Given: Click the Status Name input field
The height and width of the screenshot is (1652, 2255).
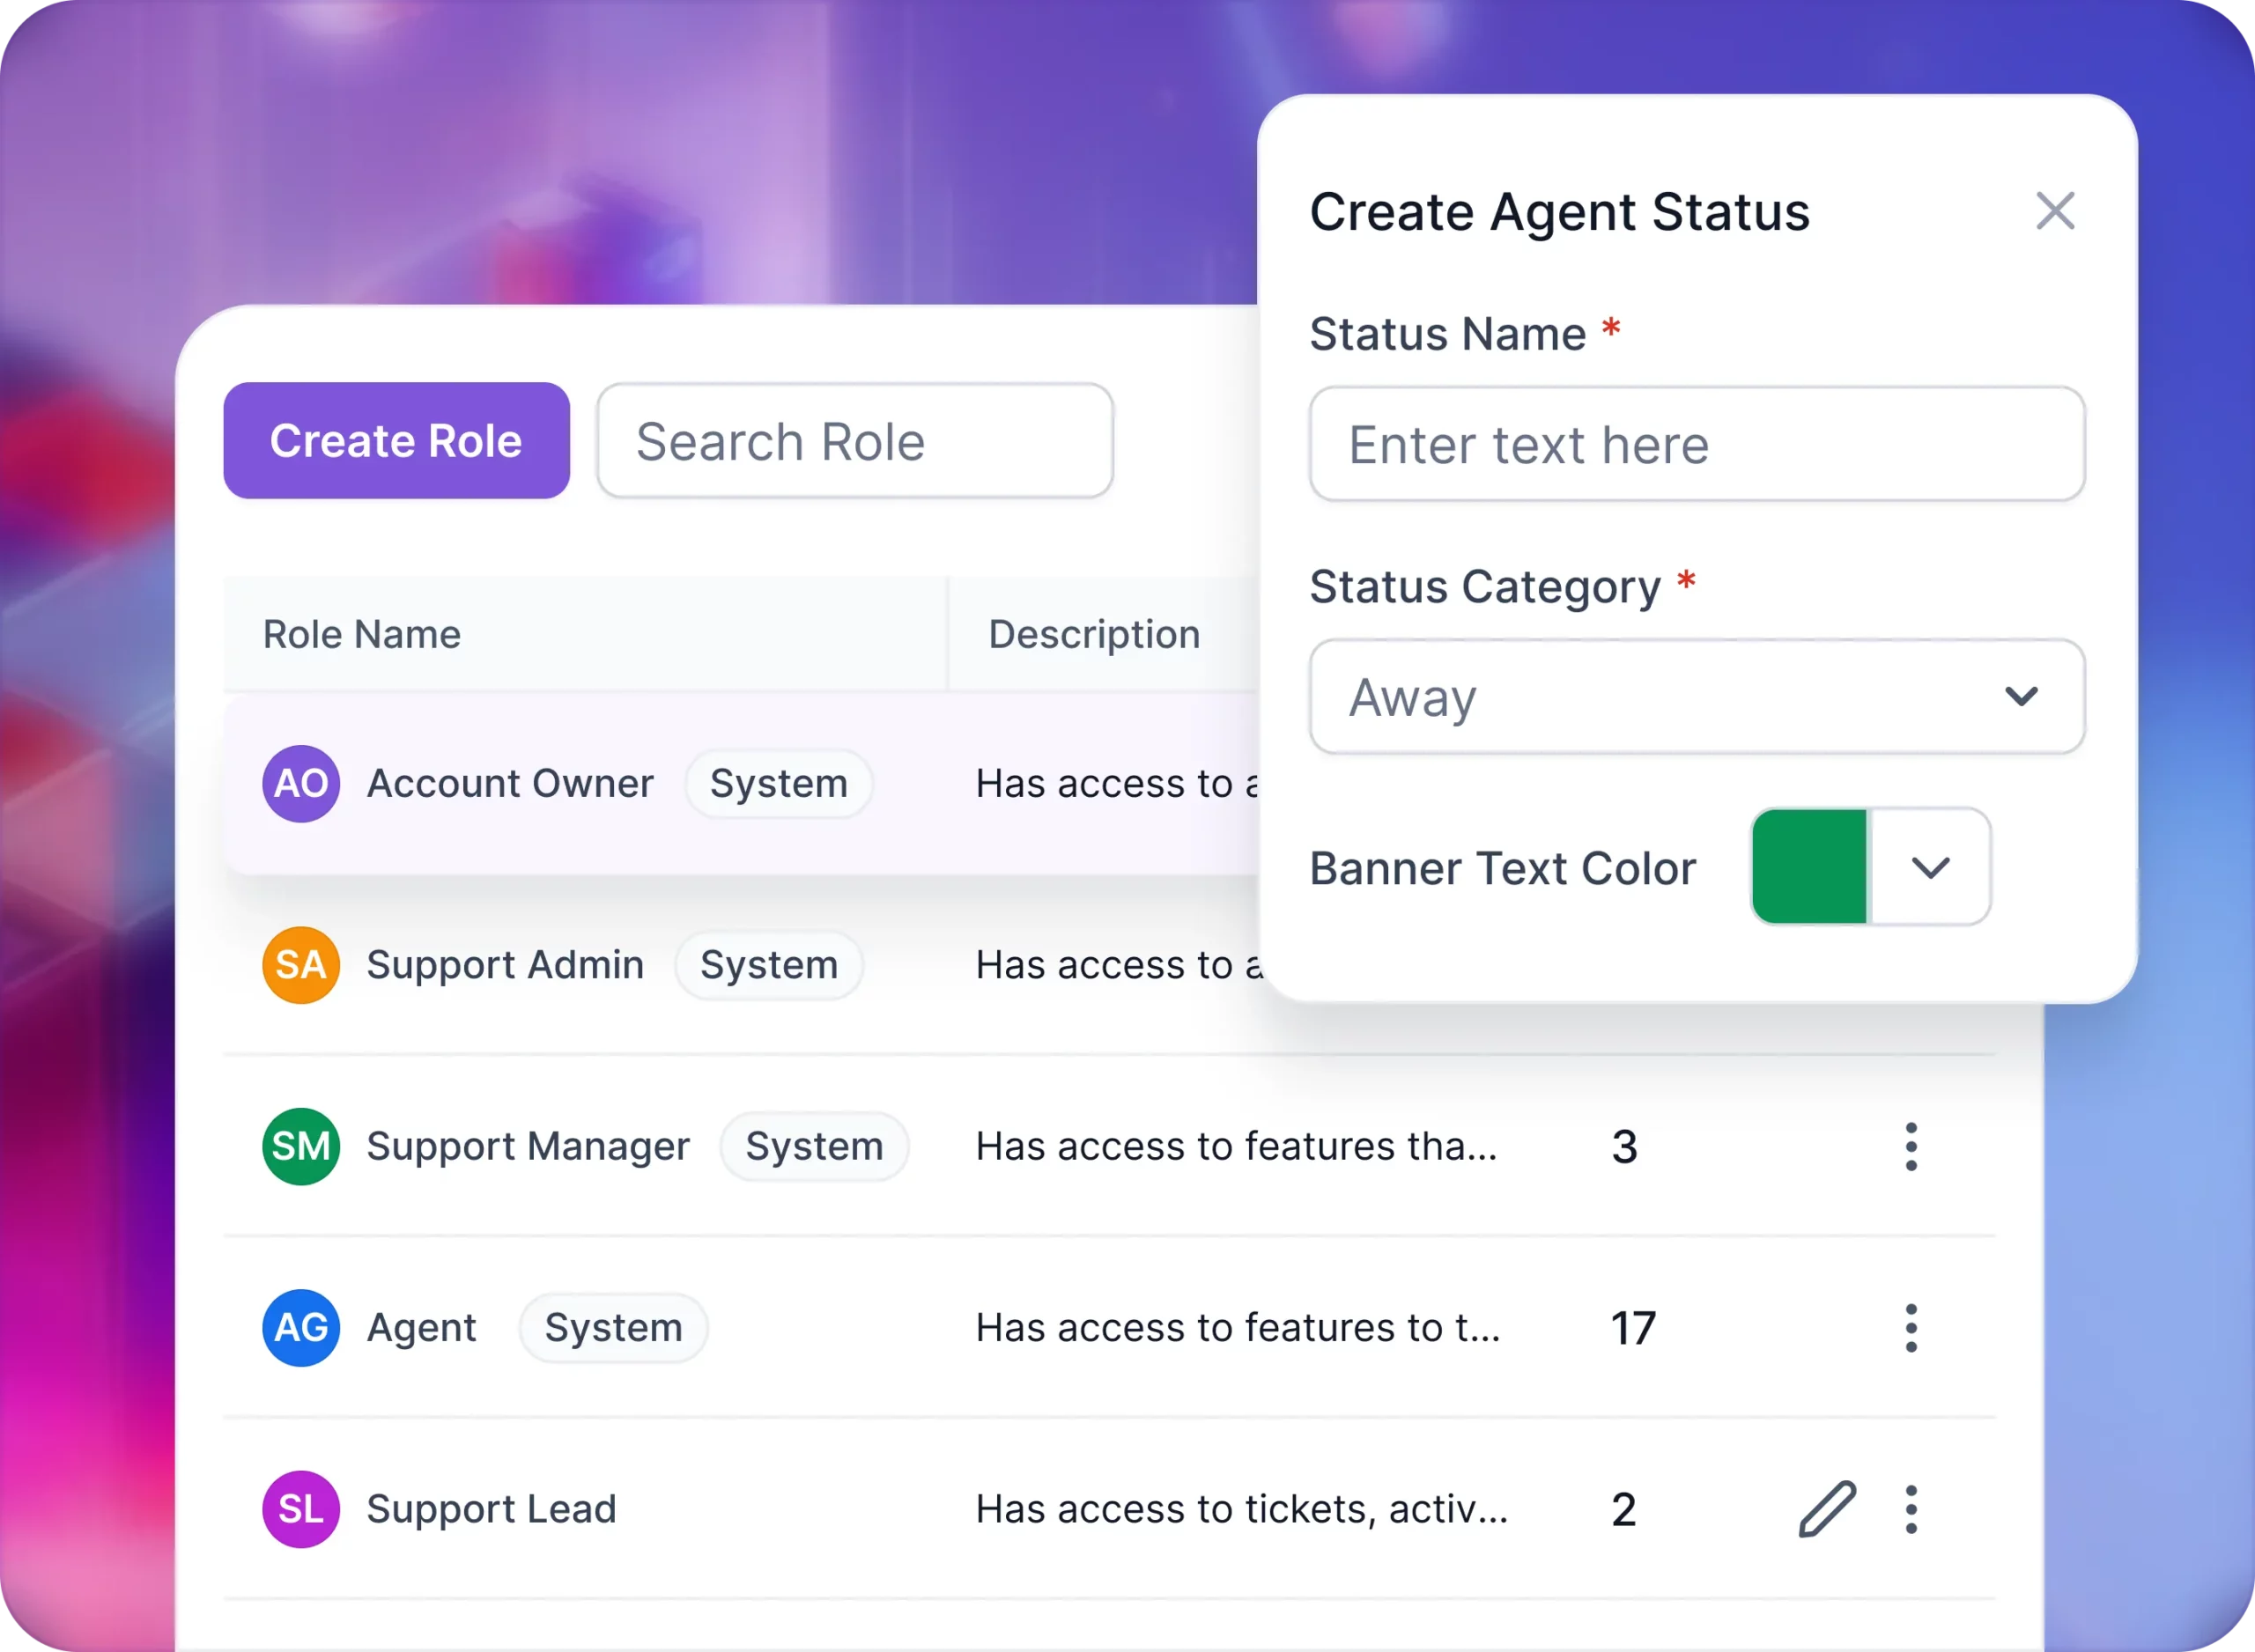Looking at the screenshot, I should [1697, 445].
